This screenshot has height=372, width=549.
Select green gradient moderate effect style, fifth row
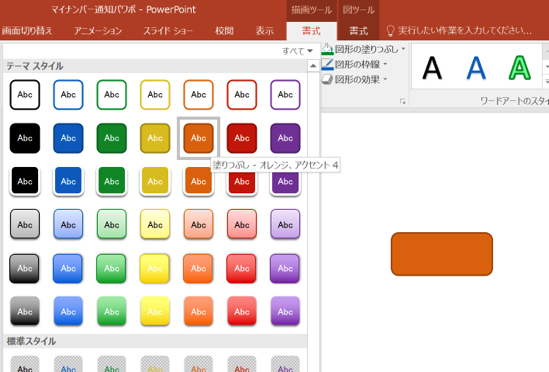tap(112, 268)
